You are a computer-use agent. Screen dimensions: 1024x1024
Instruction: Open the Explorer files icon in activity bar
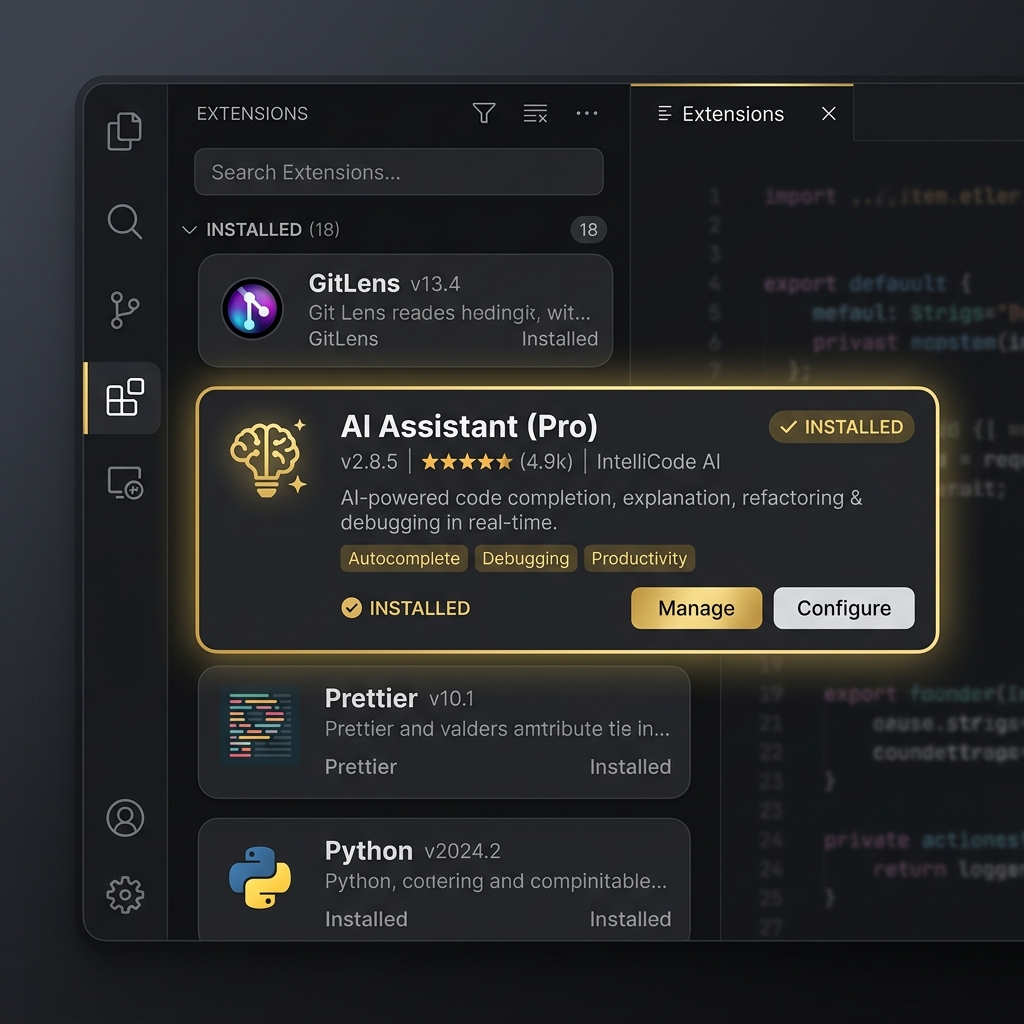124,131
